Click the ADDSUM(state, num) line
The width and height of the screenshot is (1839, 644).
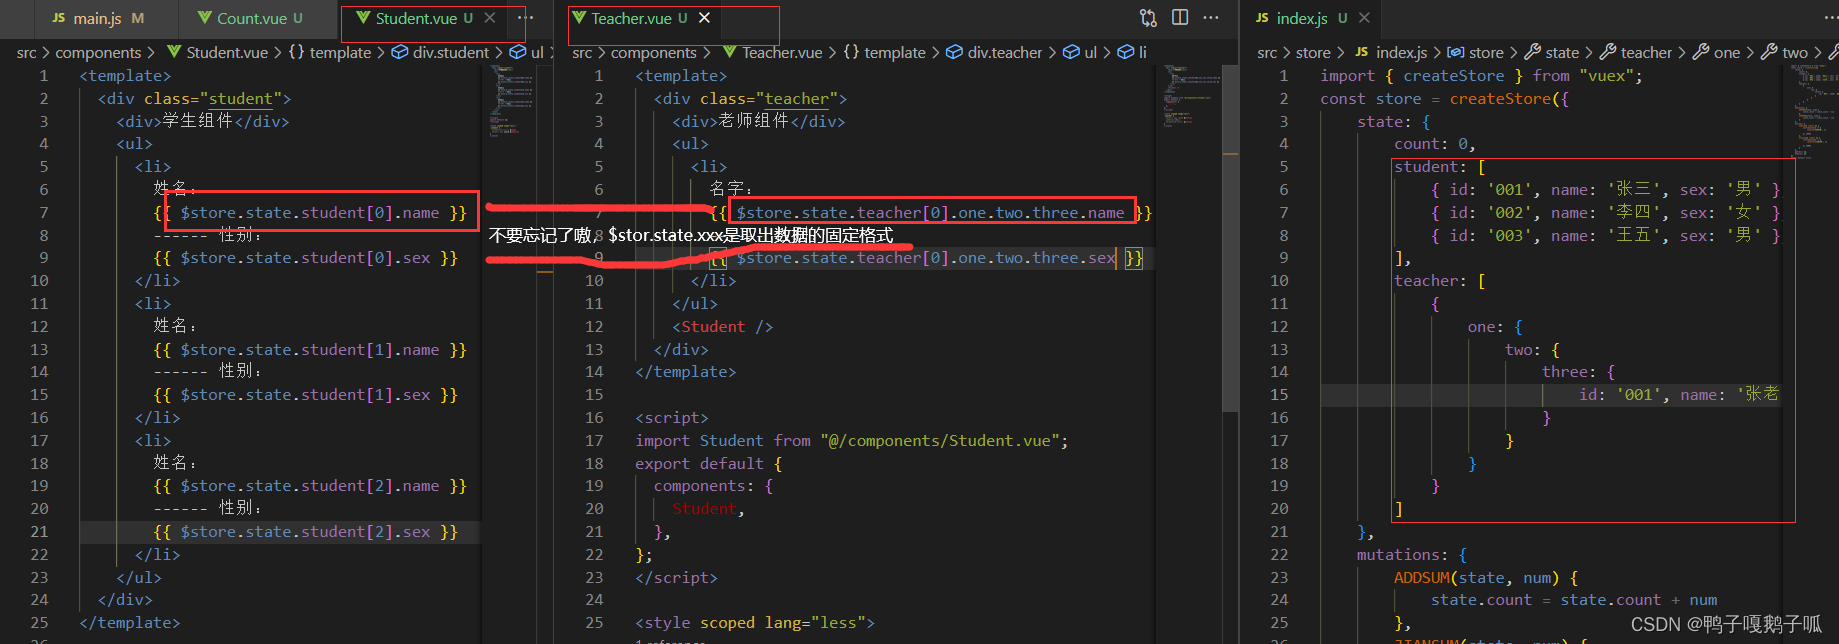[x=1485, y=578]
